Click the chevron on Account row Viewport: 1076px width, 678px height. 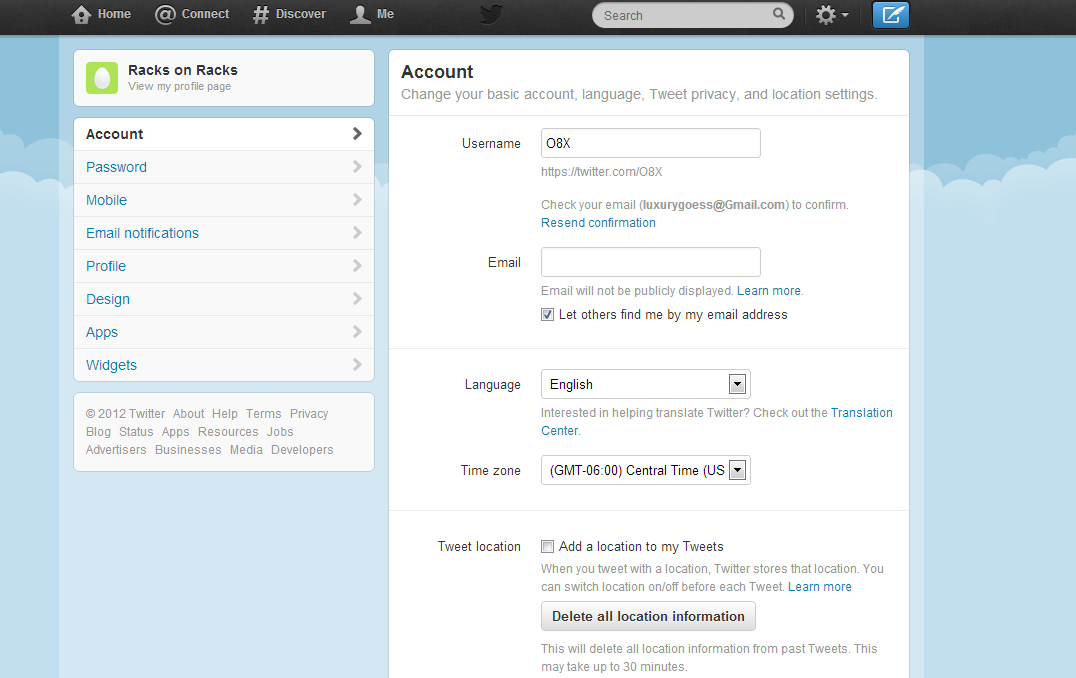(x=357, y=134)
